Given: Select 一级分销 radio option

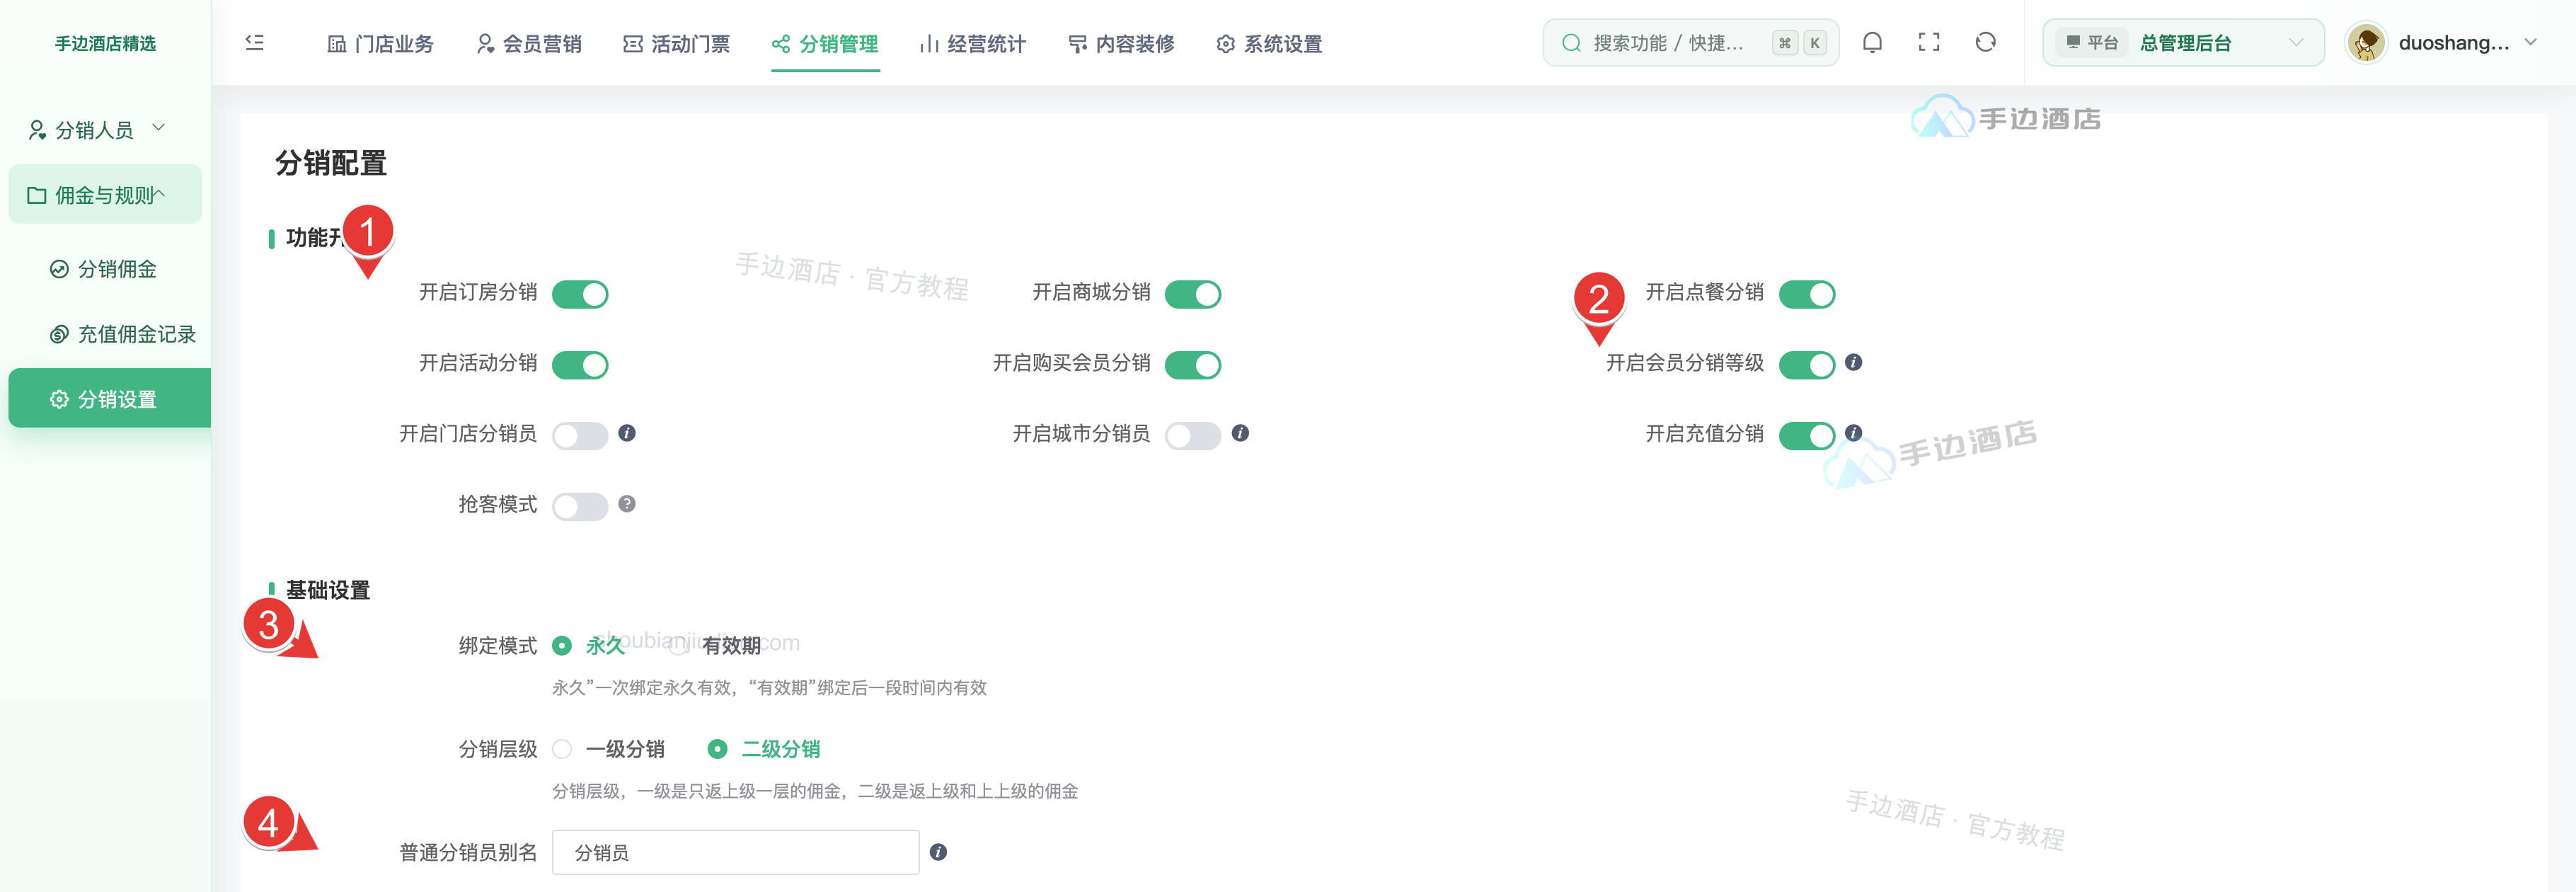Looking at the screenshot, I should (562, 749).
